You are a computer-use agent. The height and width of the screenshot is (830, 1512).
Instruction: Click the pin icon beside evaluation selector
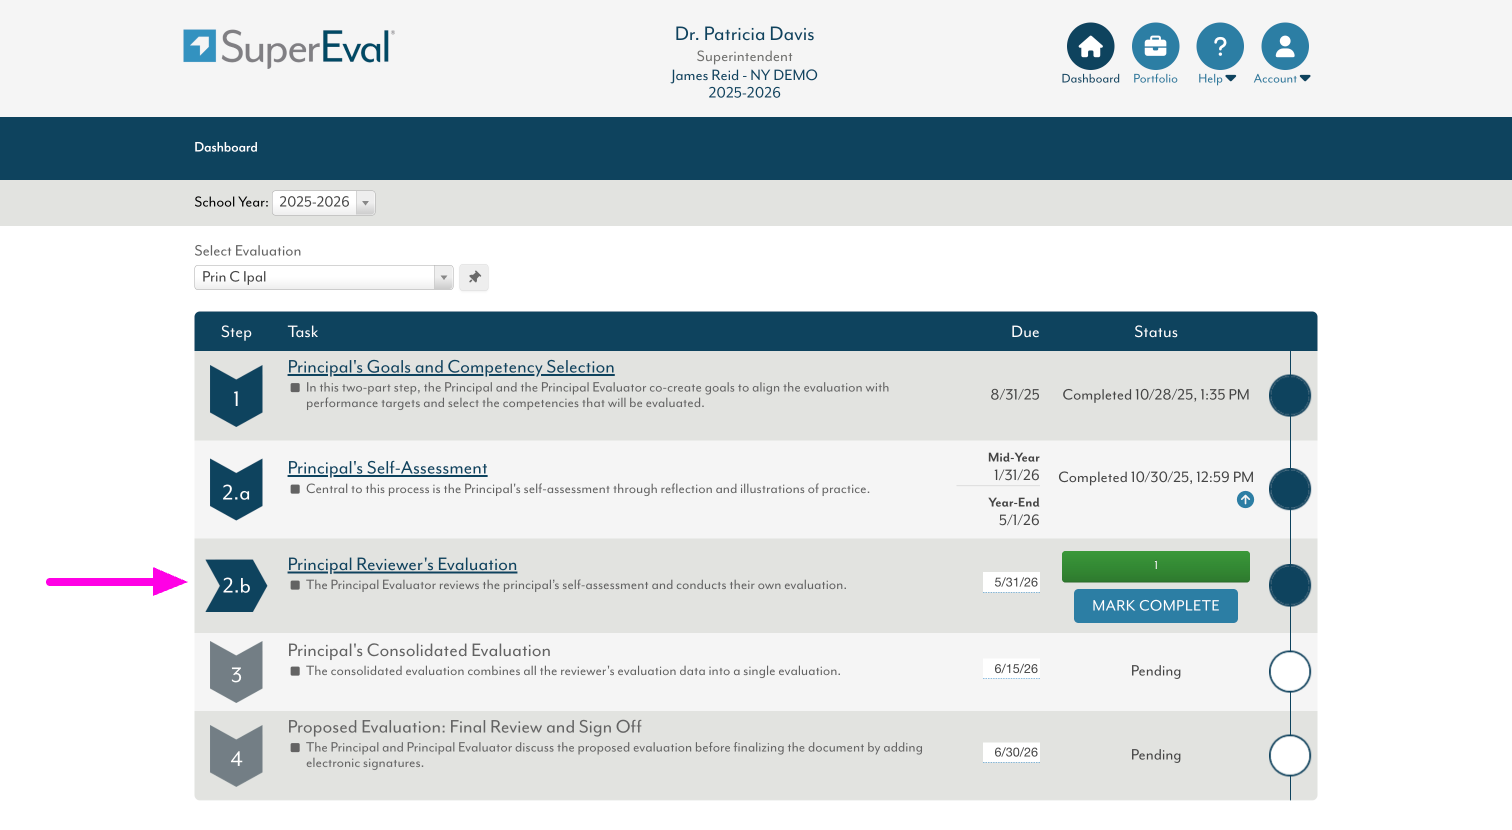coord(474,277)
